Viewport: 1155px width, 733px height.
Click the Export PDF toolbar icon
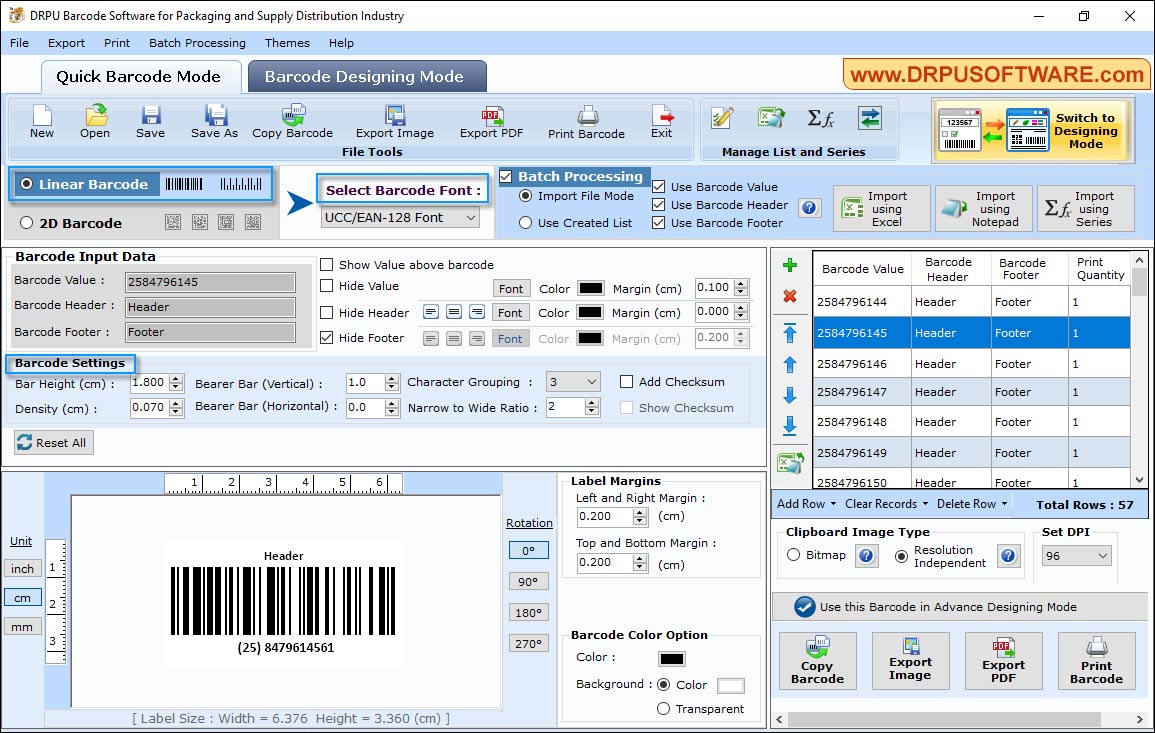pyautogui.click(x=491, y=120)
